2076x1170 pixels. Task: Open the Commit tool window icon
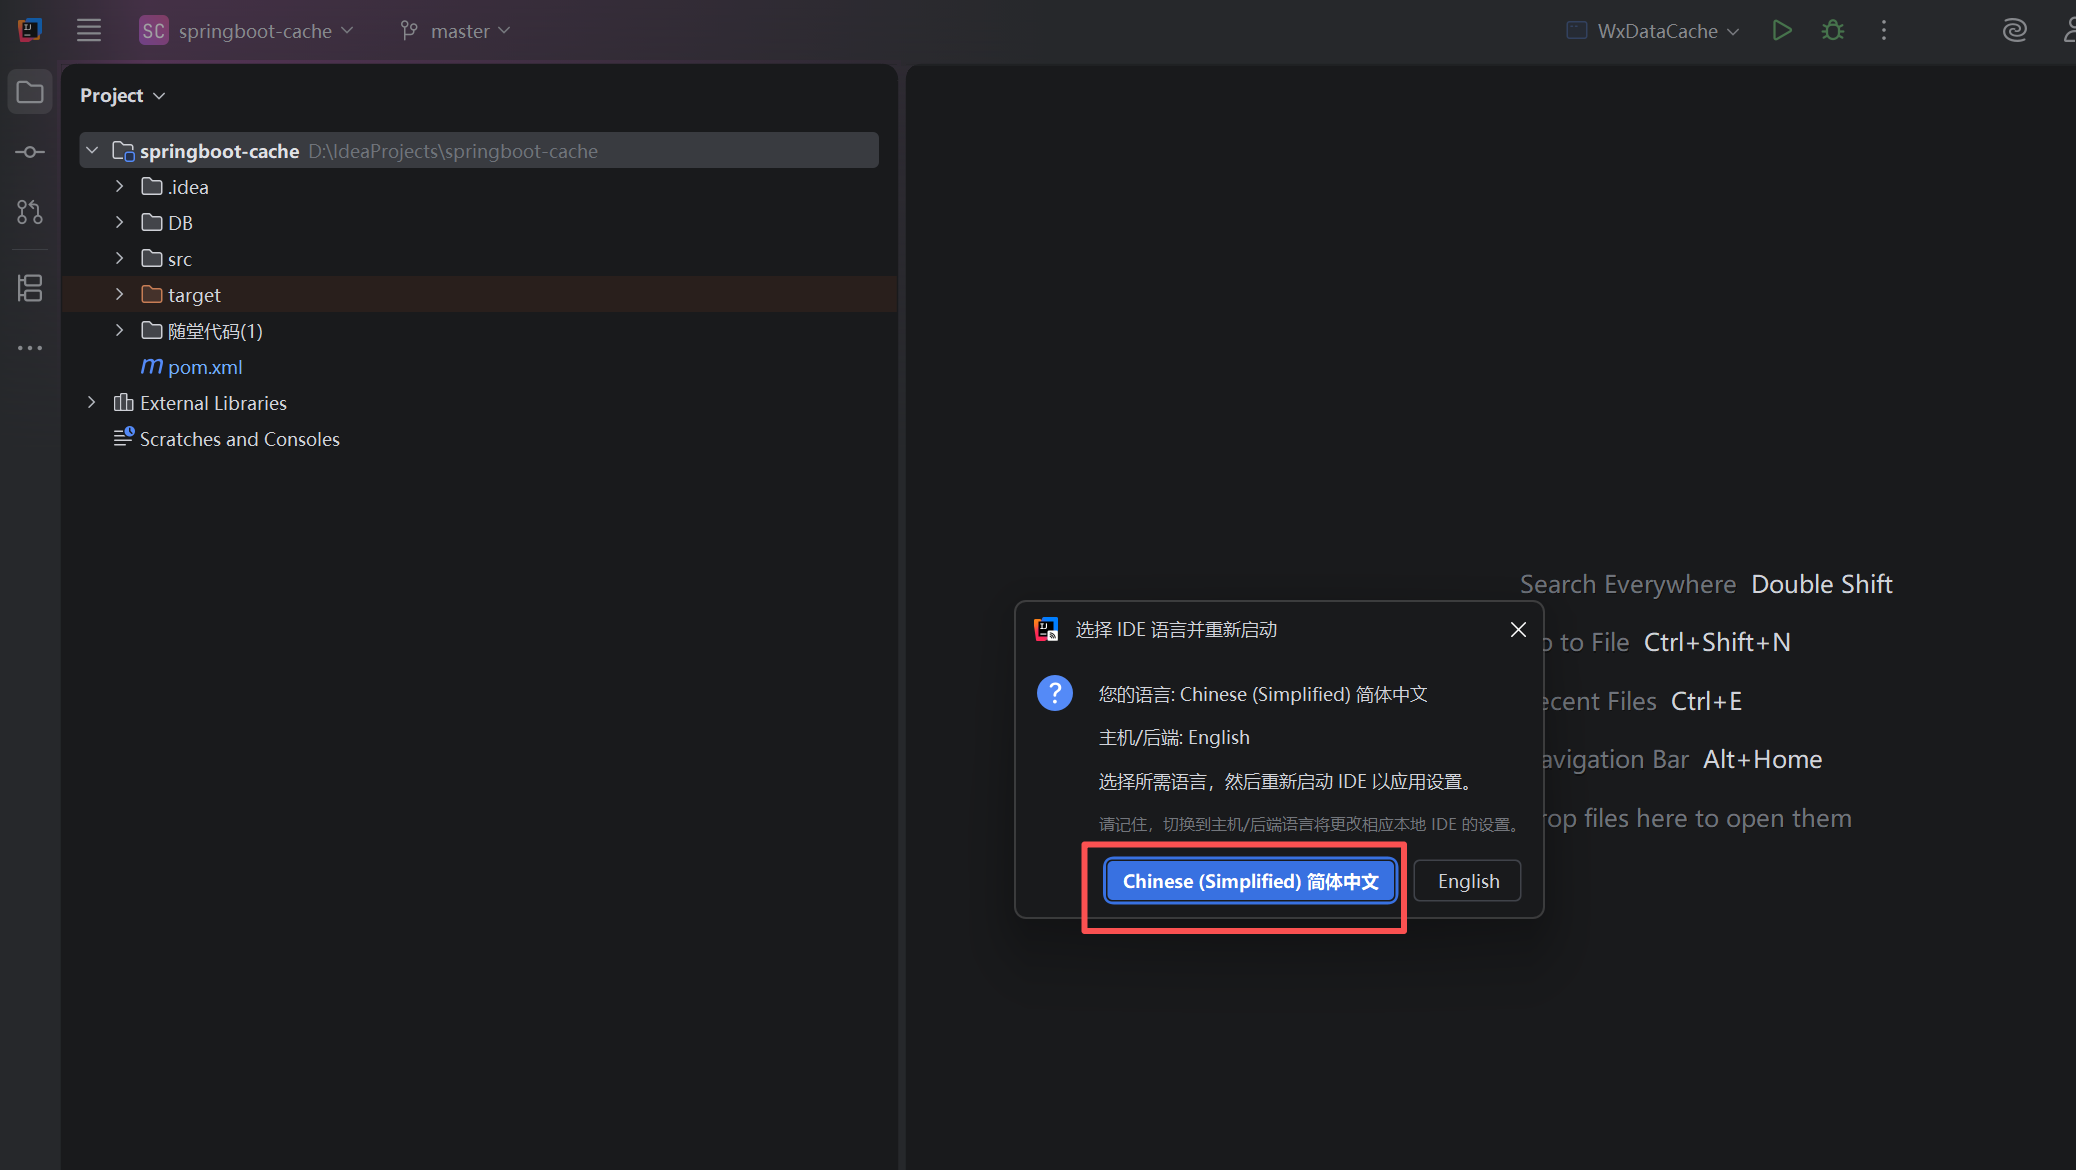[30, 152]
